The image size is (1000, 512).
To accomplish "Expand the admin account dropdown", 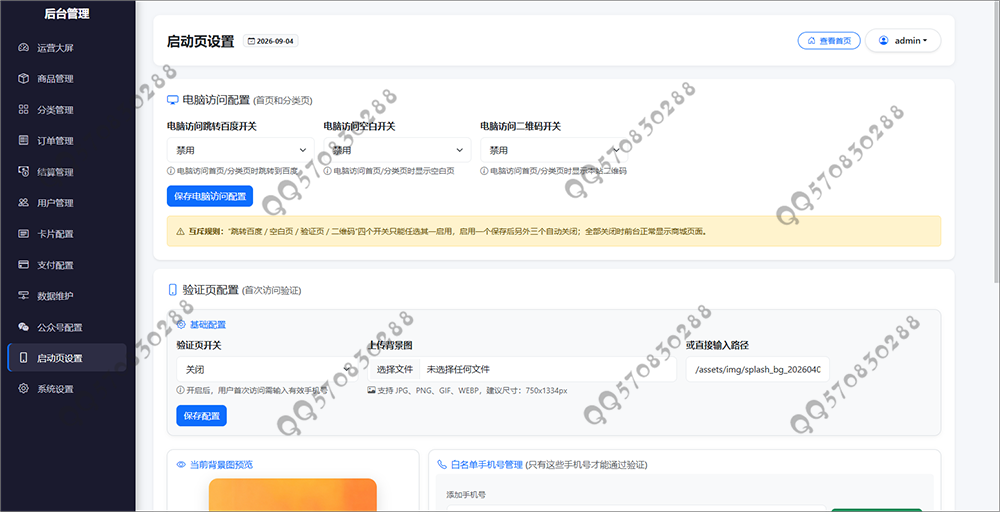I will pos(902,41).
